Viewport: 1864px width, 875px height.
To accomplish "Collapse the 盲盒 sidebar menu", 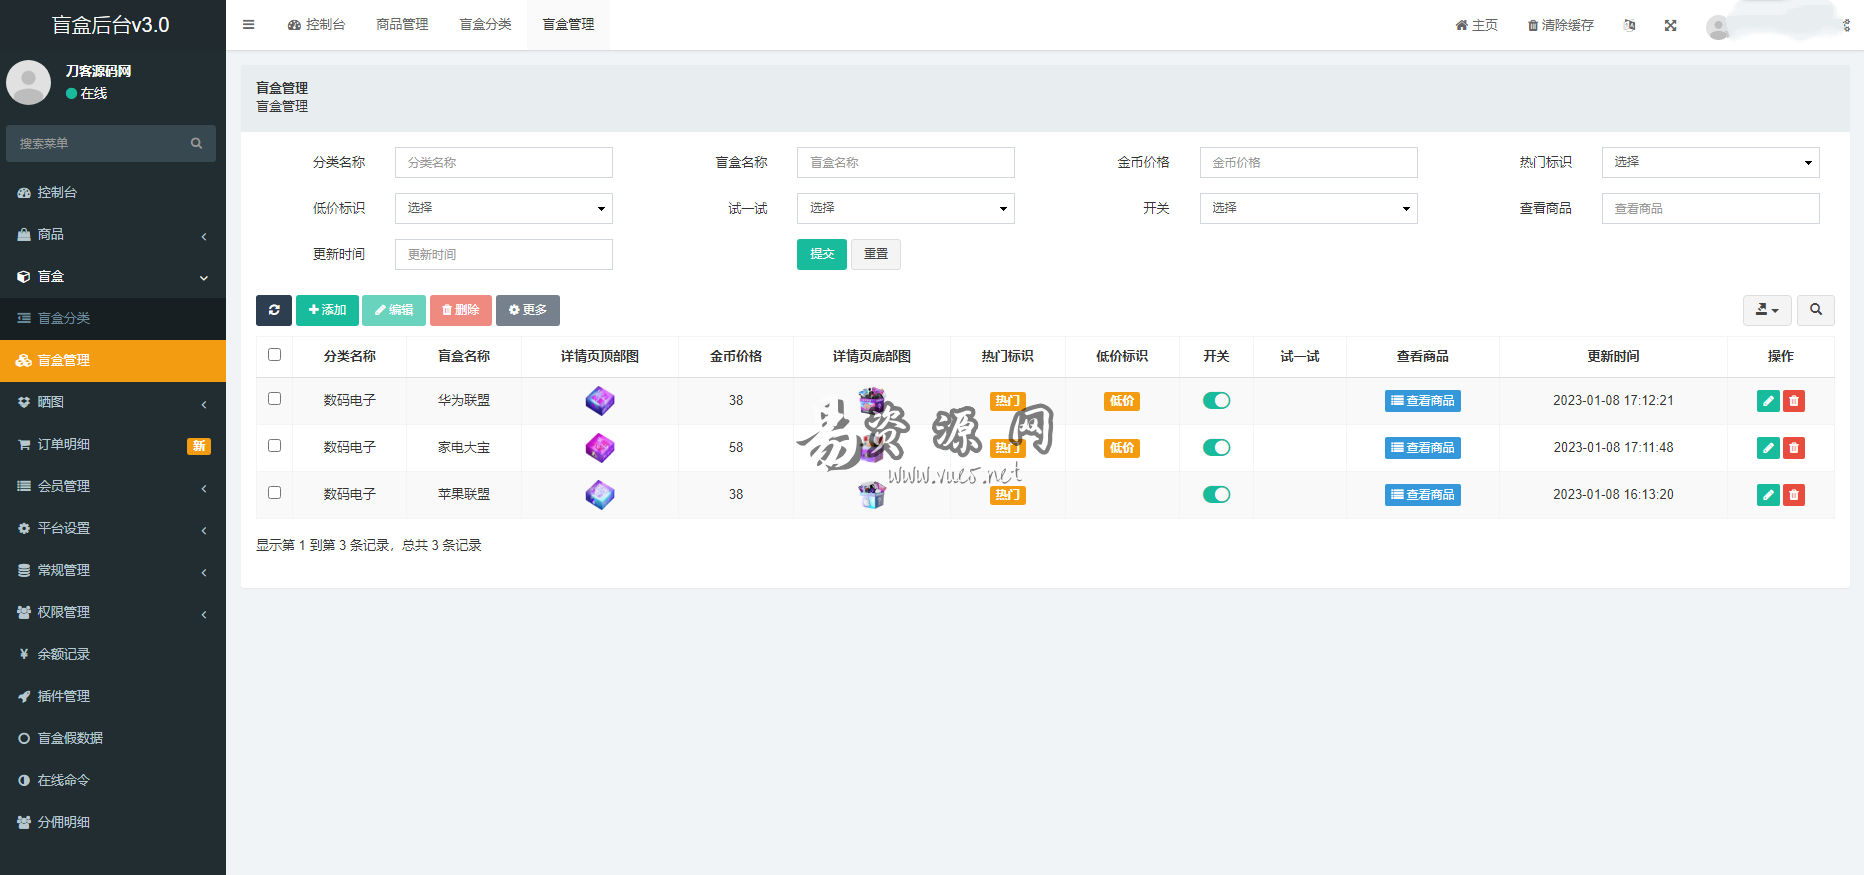I will [113, 276].
